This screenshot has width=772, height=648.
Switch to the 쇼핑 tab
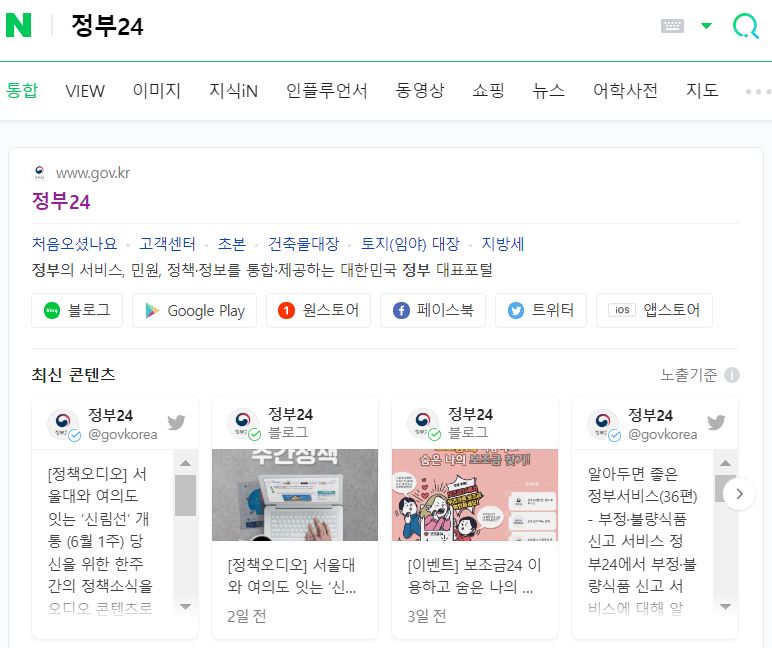488,91
